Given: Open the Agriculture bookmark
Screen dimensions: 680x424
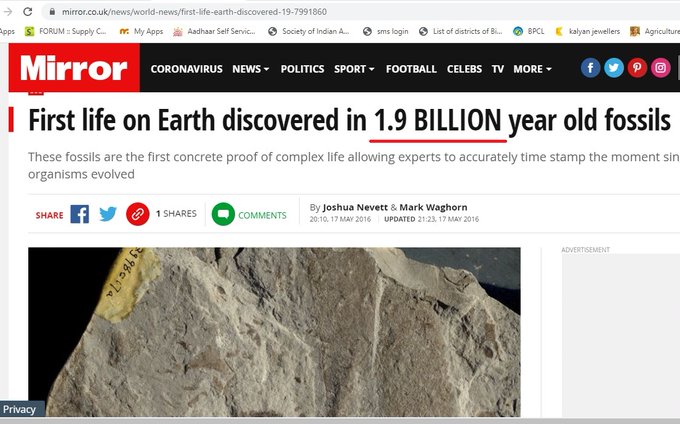Looking at the screenshot, I should 655,31.
